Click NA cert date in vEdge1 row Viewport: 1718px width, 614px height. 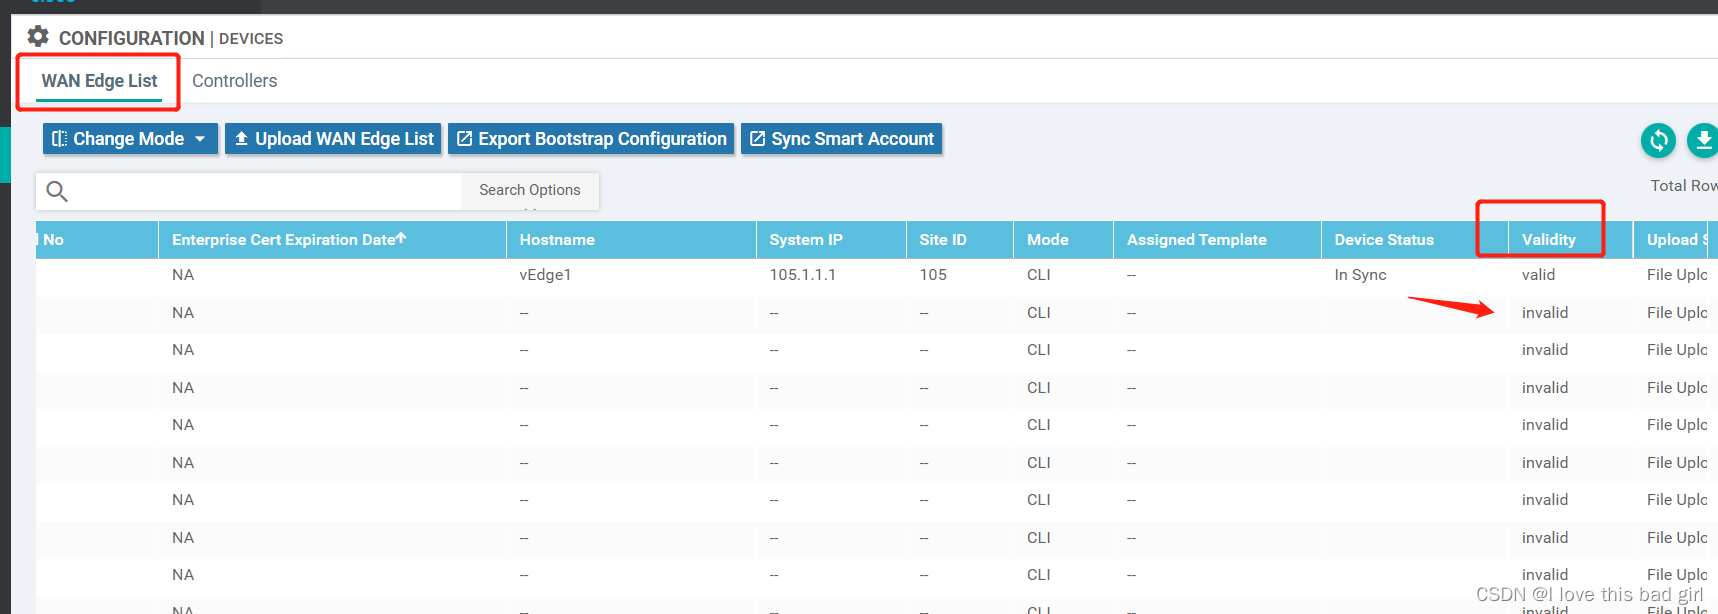[x=183, y=275]
